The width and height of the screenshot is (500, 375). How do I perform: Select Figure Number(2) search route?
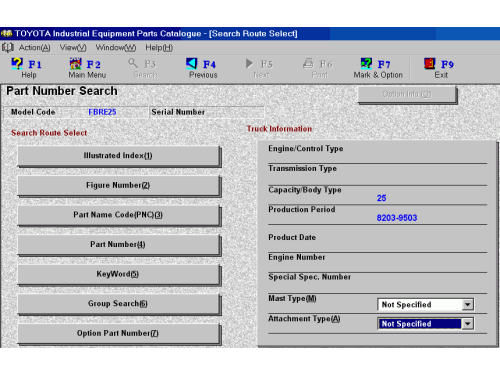118,185
